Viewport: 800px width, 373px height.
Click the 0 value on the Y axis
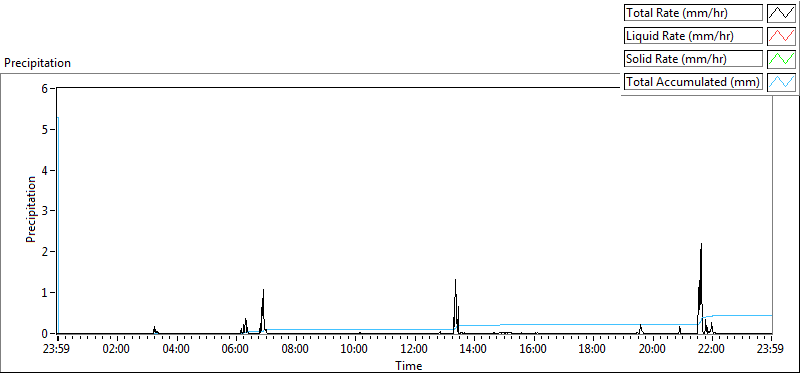(x=44, y=334)
